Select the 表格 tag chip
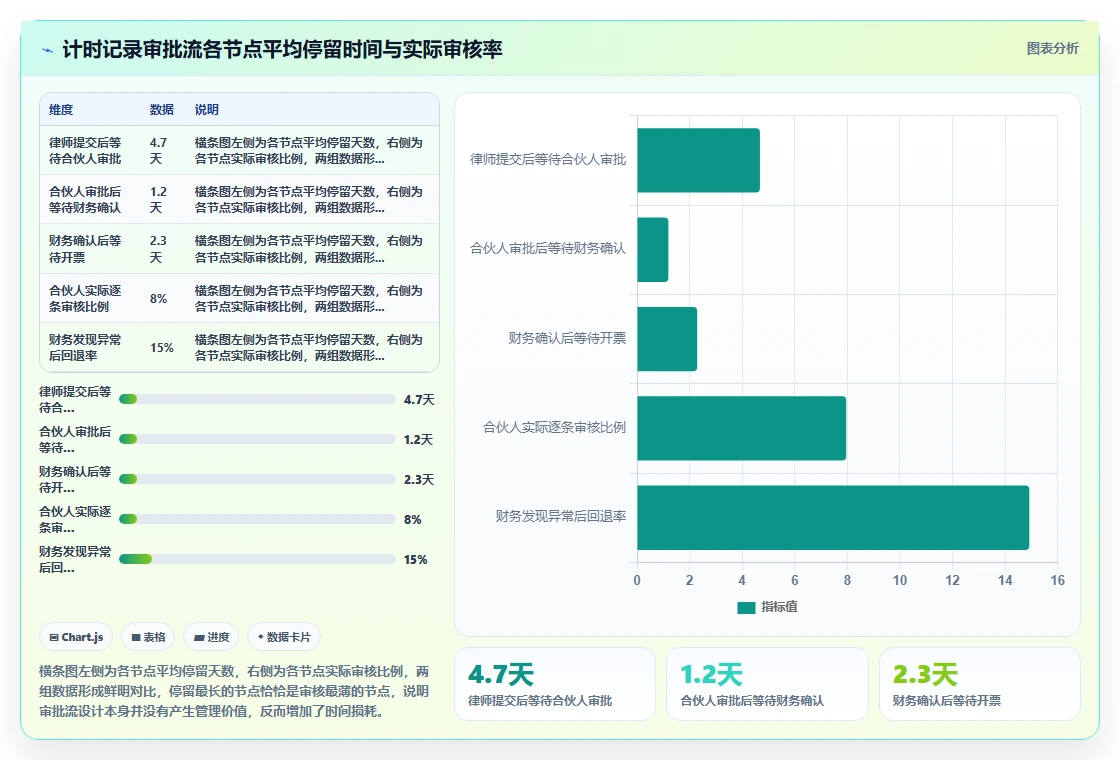Image resolution: width=1120 pixels, height=760 pixels. [x=148, y=637]
